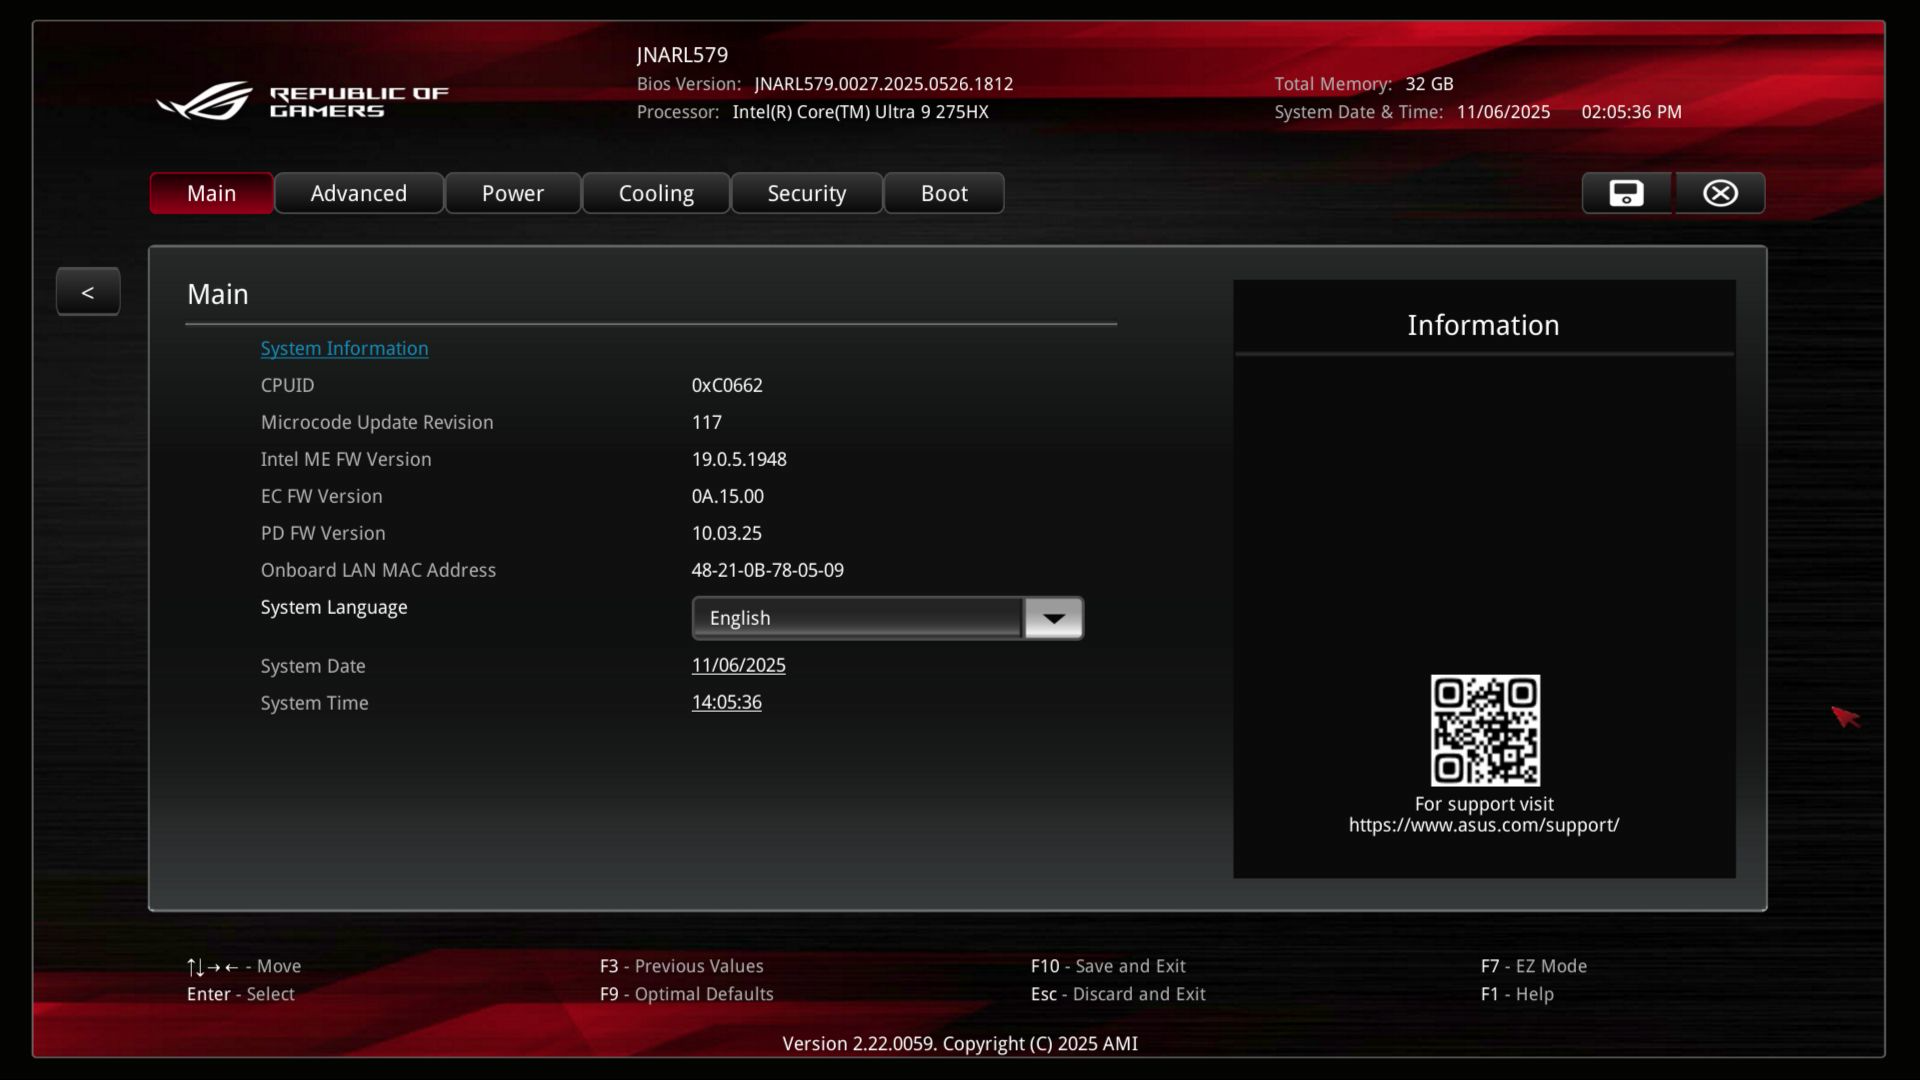The height and width of the screenshot is (1080, 1920).
Task: Edit the System Time value 14:05:36
Action: pos(726,702)
